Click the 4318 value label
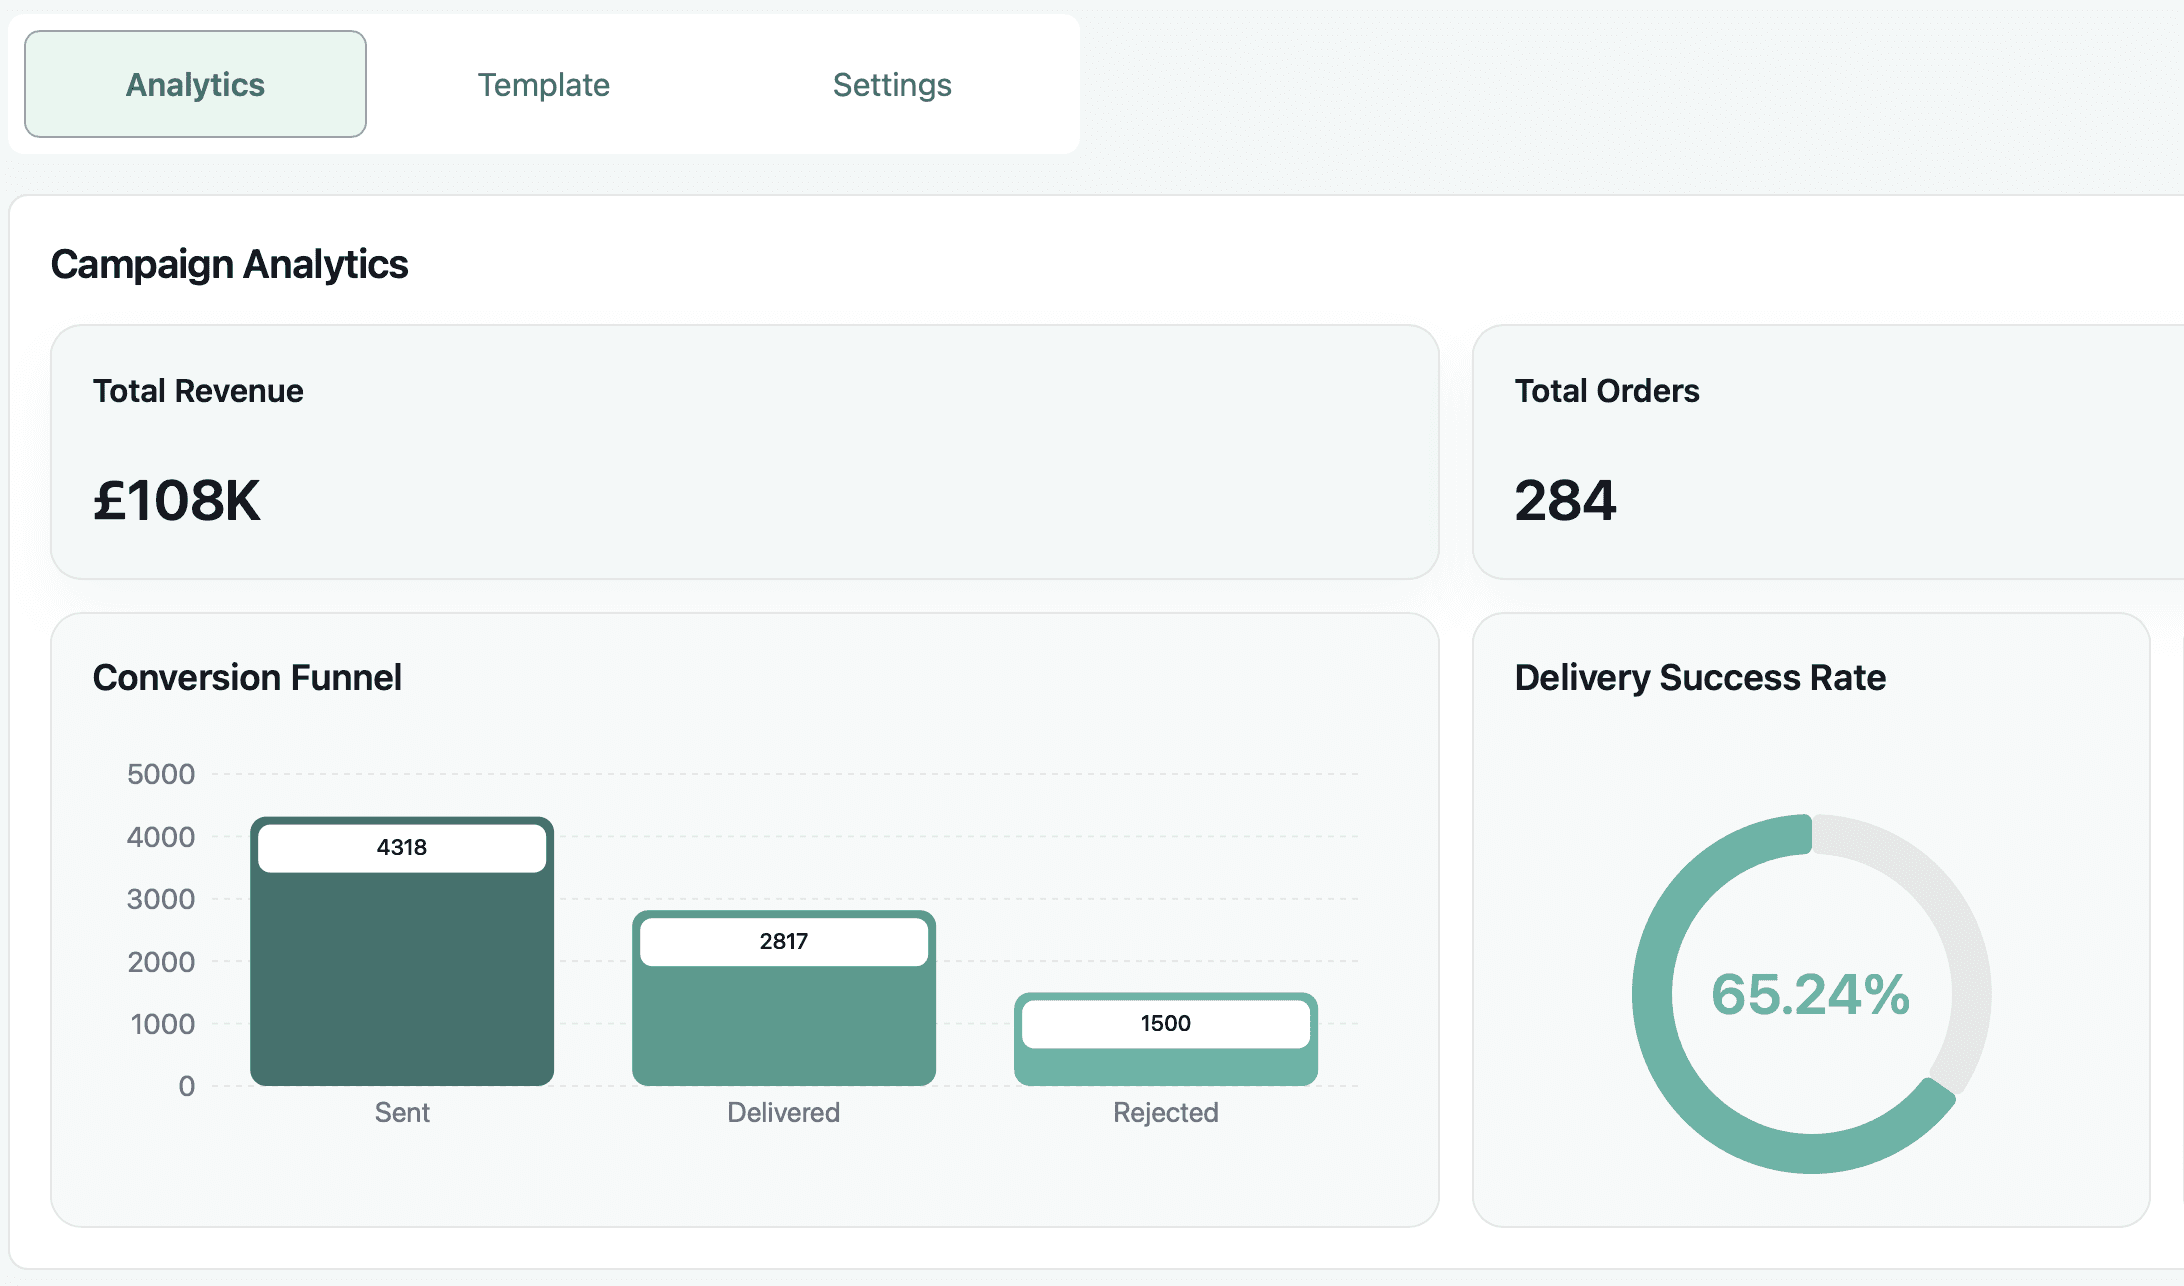This screenshot has width=2184, height=1286. pyautogui.click(x=402, y=847)
